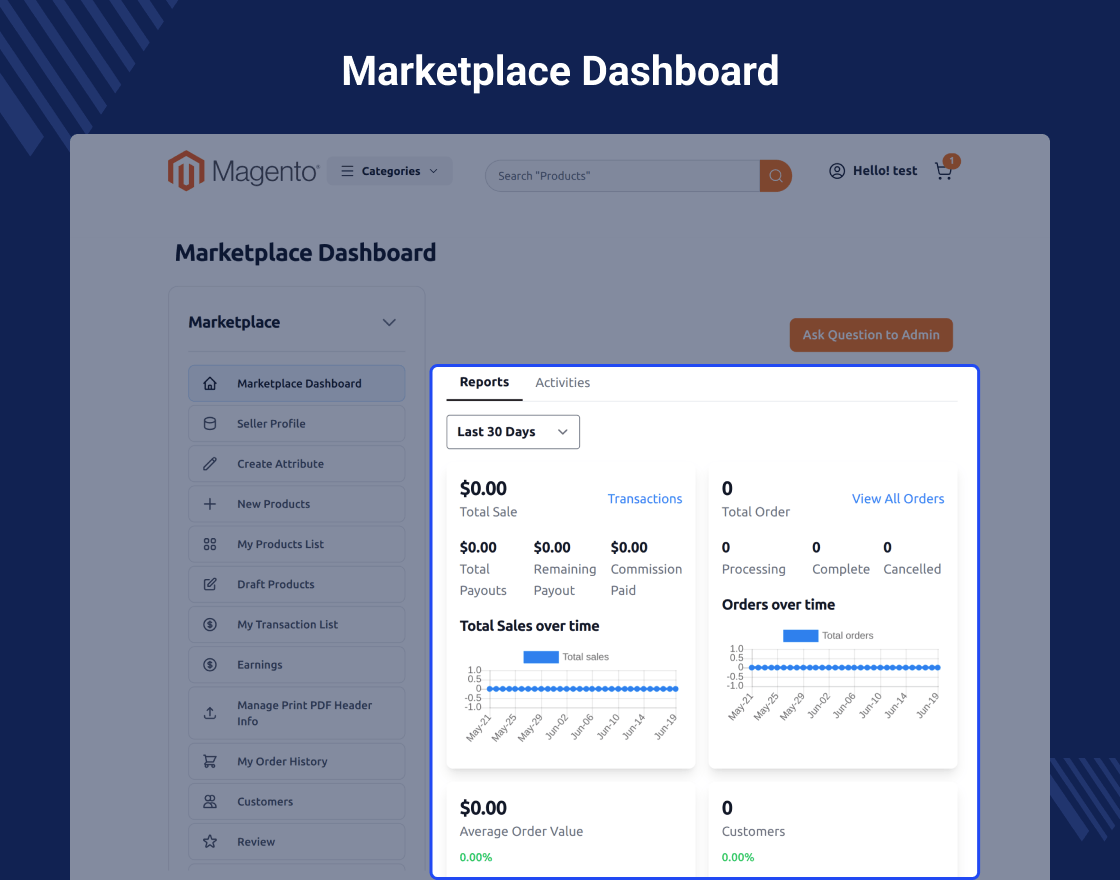Click the Customers people icon

pyautogui.click(x=210, y=801)
